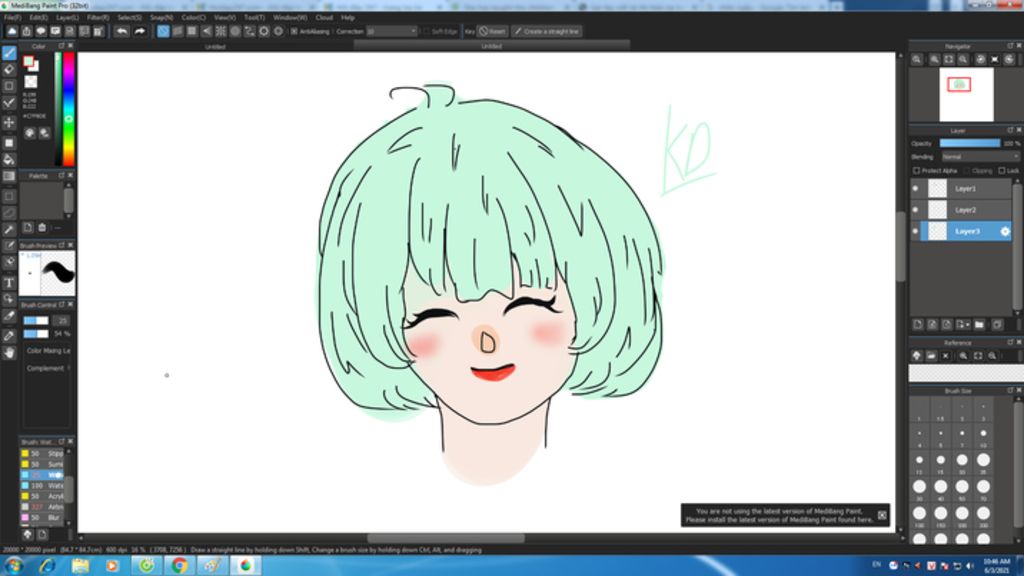The height and width of the screenshot is (576, 1024).
Task: Enable the circle snap icon
Action: click(x=235, y=31)
